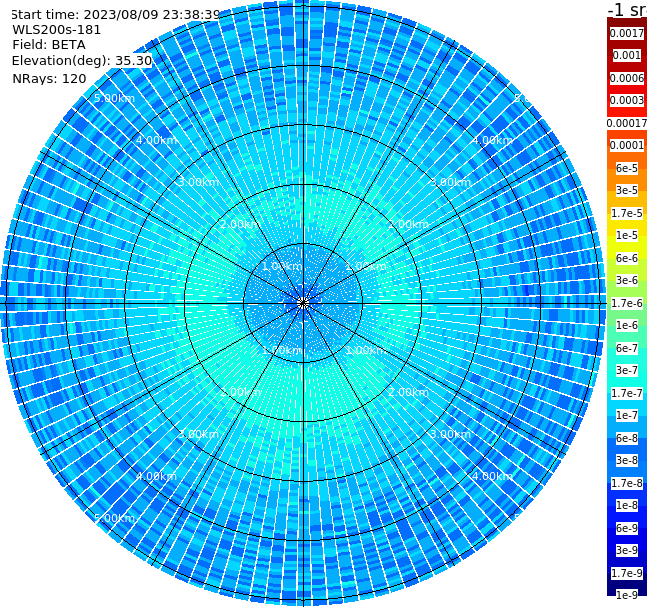Click the 3e-6 colorbar label
Screen dimensions: 647x607
click(627, 280)
